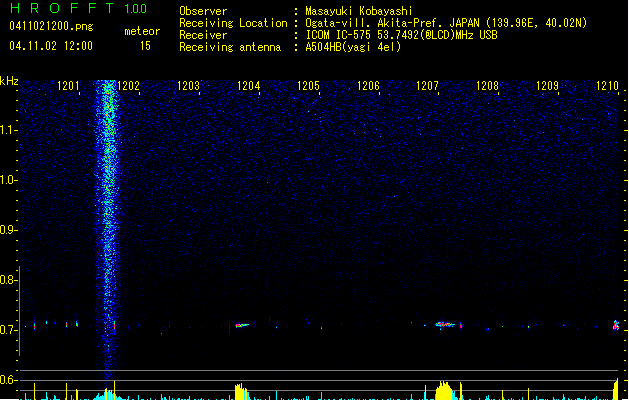Click the 0.6 frequency axis label

point(8,380)
